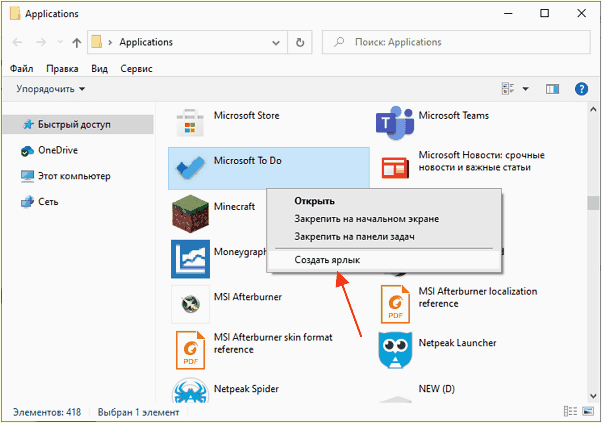Image resolution: width=602 pixels, height=423 pixels.
Task: Click the Minecraft label
Action: tap(234, 207)
